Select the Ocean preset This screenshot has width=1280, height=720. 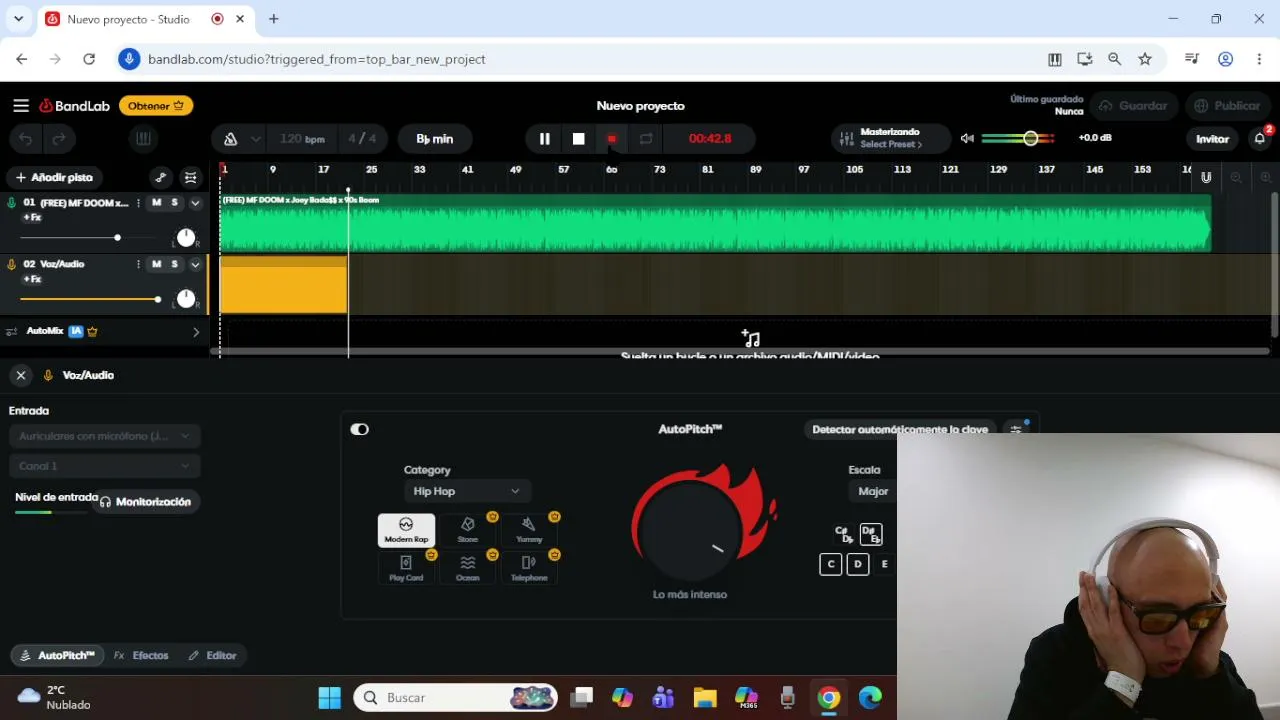click(x=468, y=568)
